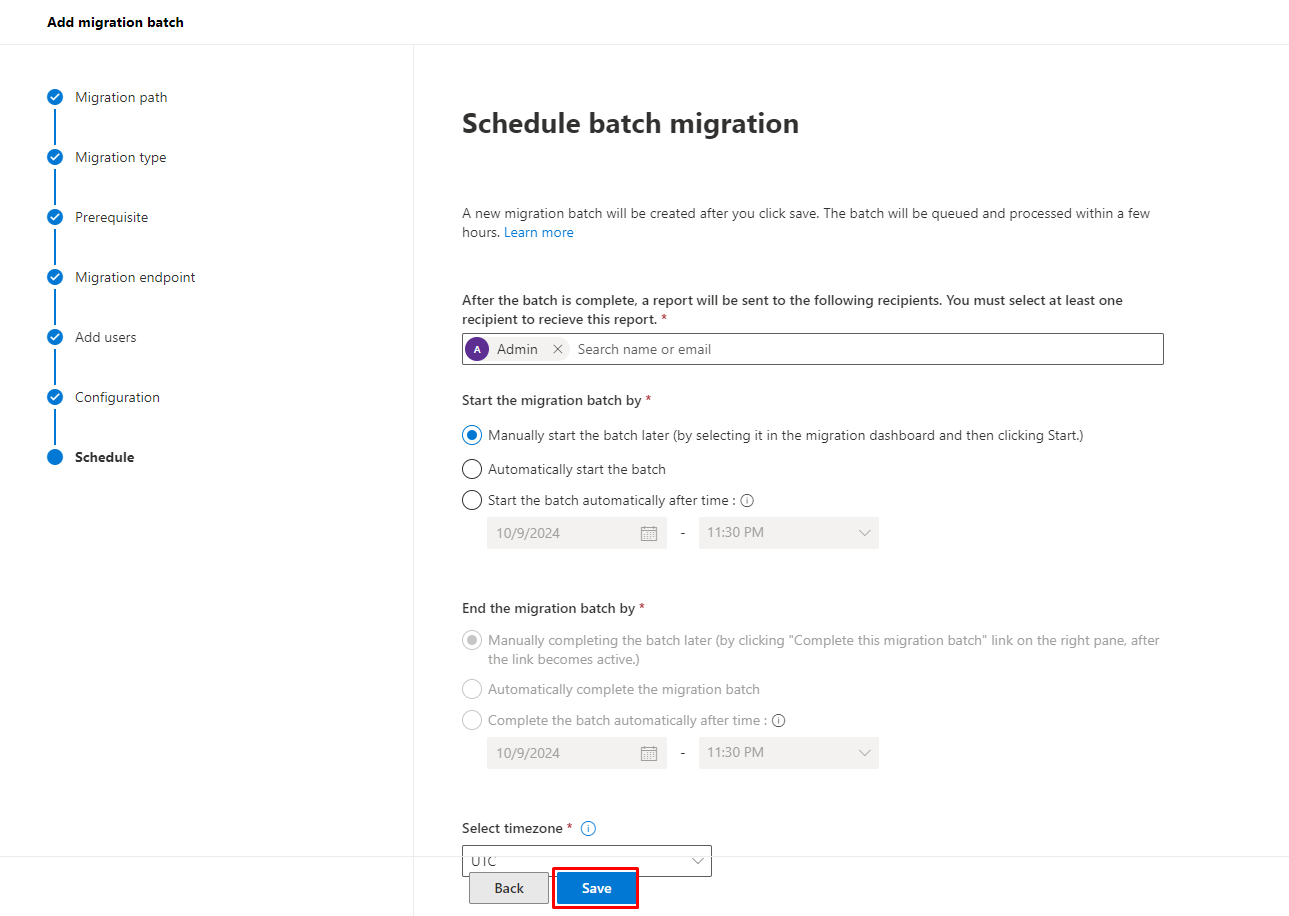Screen dimensions: 1289x916
Task: Select Manually completing the batch later option
Action: coord(472,640)
